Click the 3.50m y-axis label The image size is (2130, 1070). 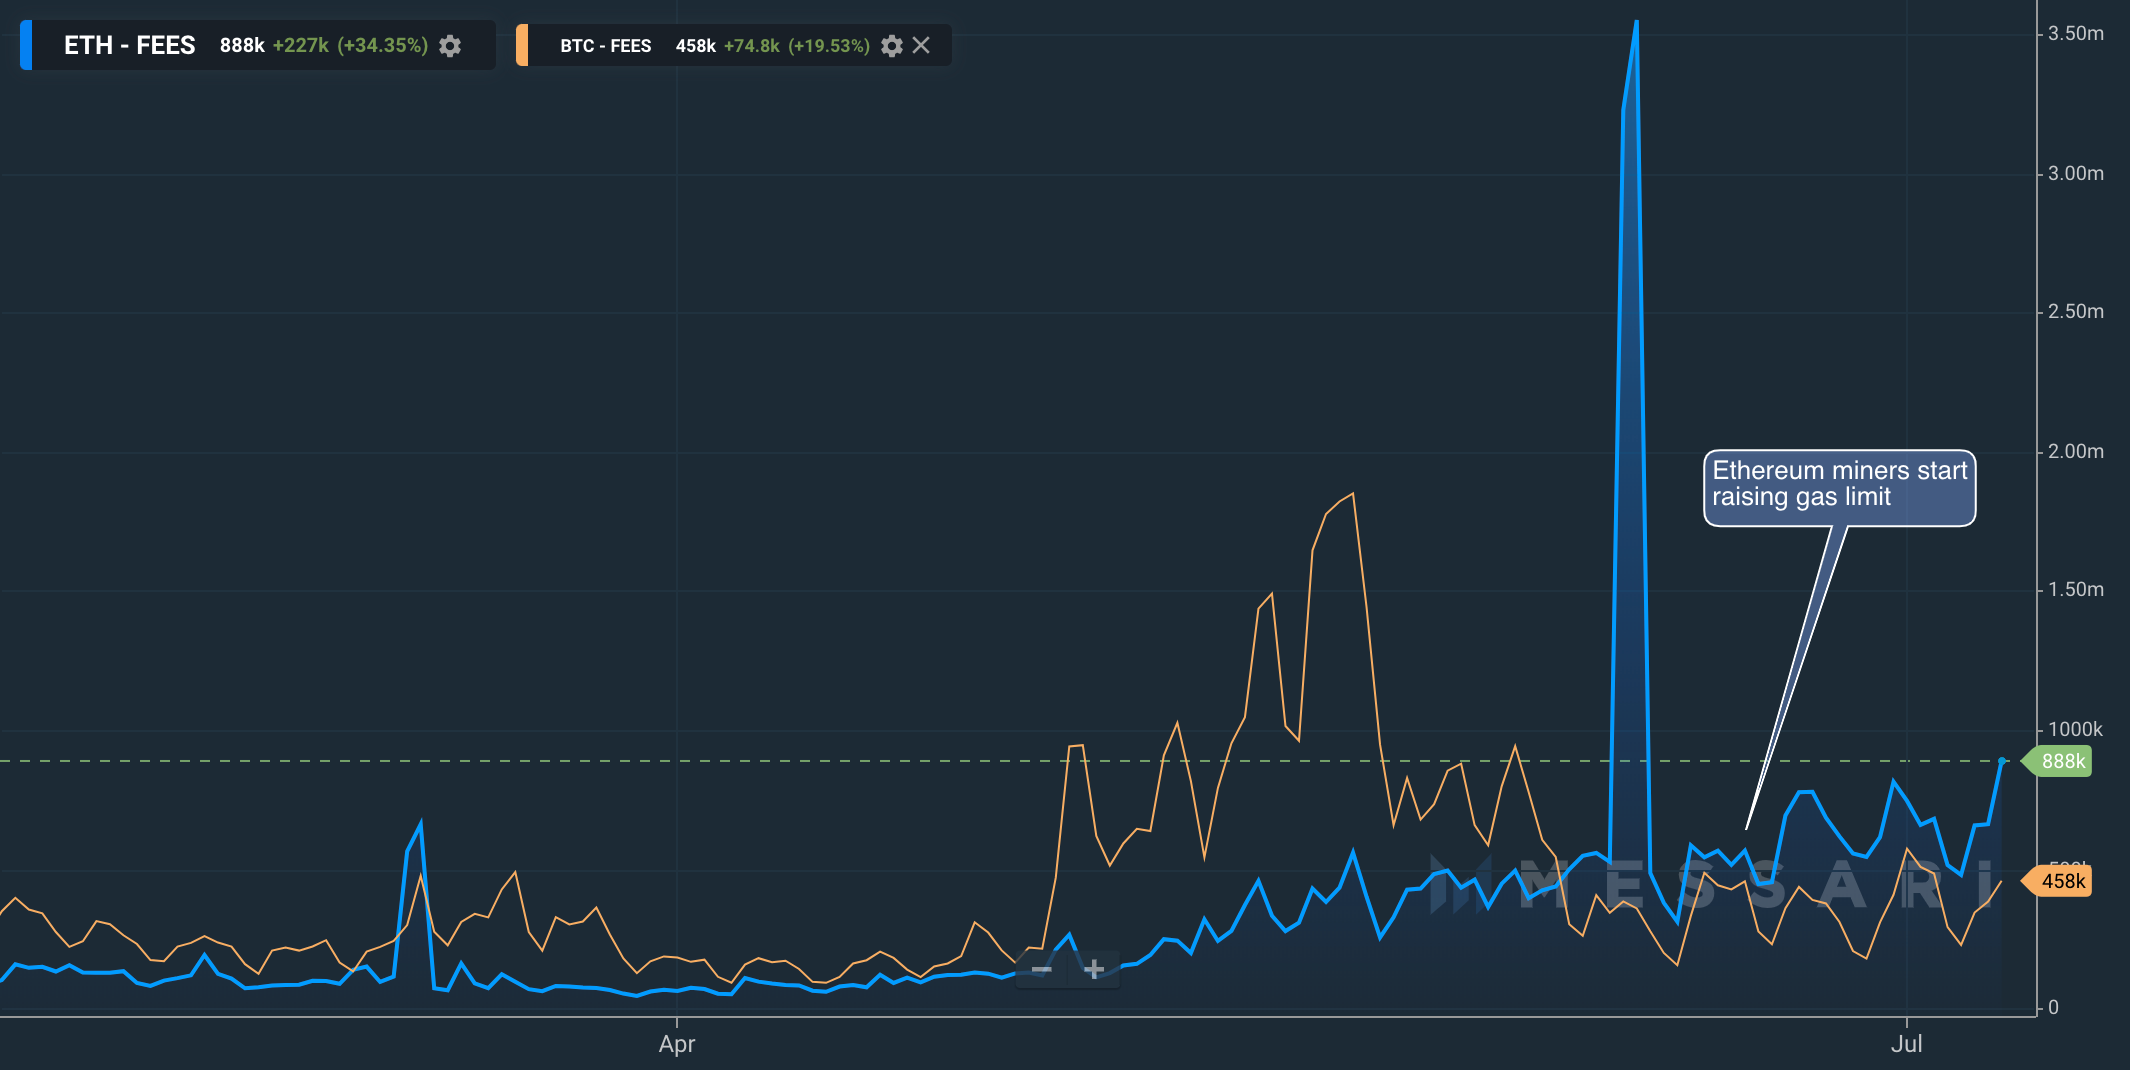click(x=2076, y=33)
